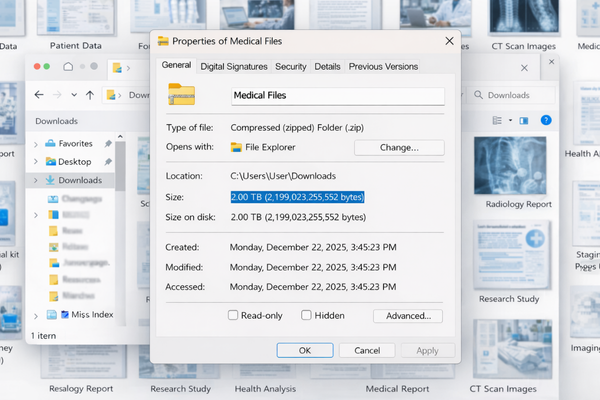This screenshot has width=600, height=400.
Task: Enable the Read-only checkbox
Action: 233,315
